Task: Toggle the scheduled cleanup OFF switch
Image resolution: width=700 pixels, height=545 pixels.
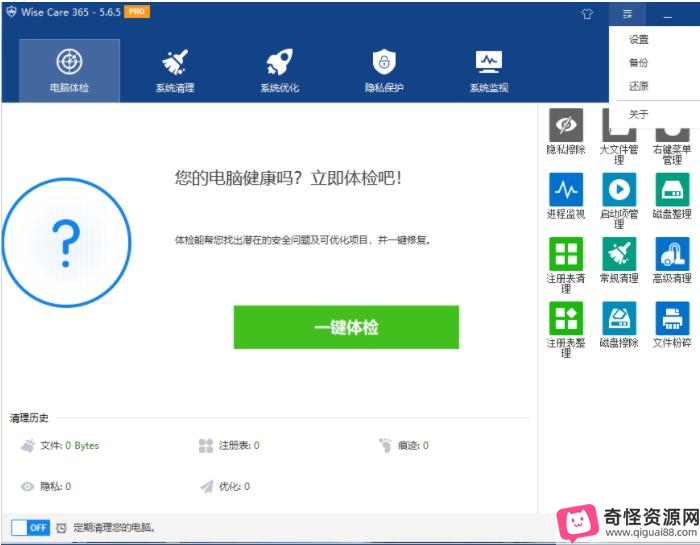Action: point(30,527)
